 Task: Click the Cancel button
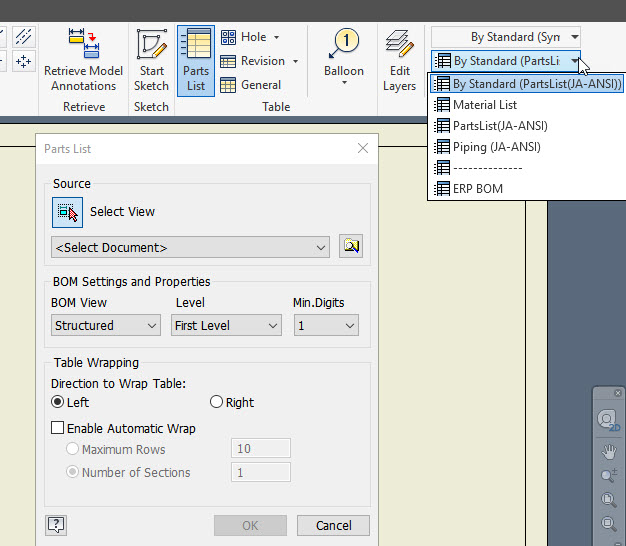click(x=333, y=525)
